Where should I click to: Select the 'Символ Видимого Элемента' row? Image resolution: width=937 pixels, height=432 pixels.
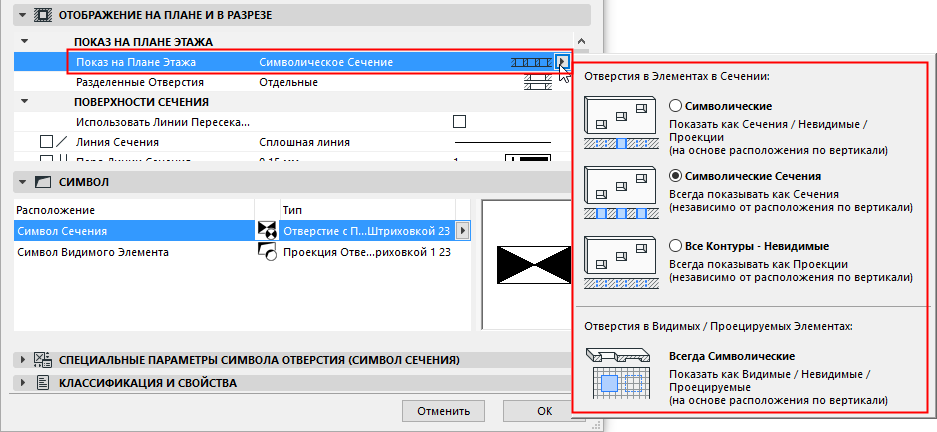coord(243,252)
